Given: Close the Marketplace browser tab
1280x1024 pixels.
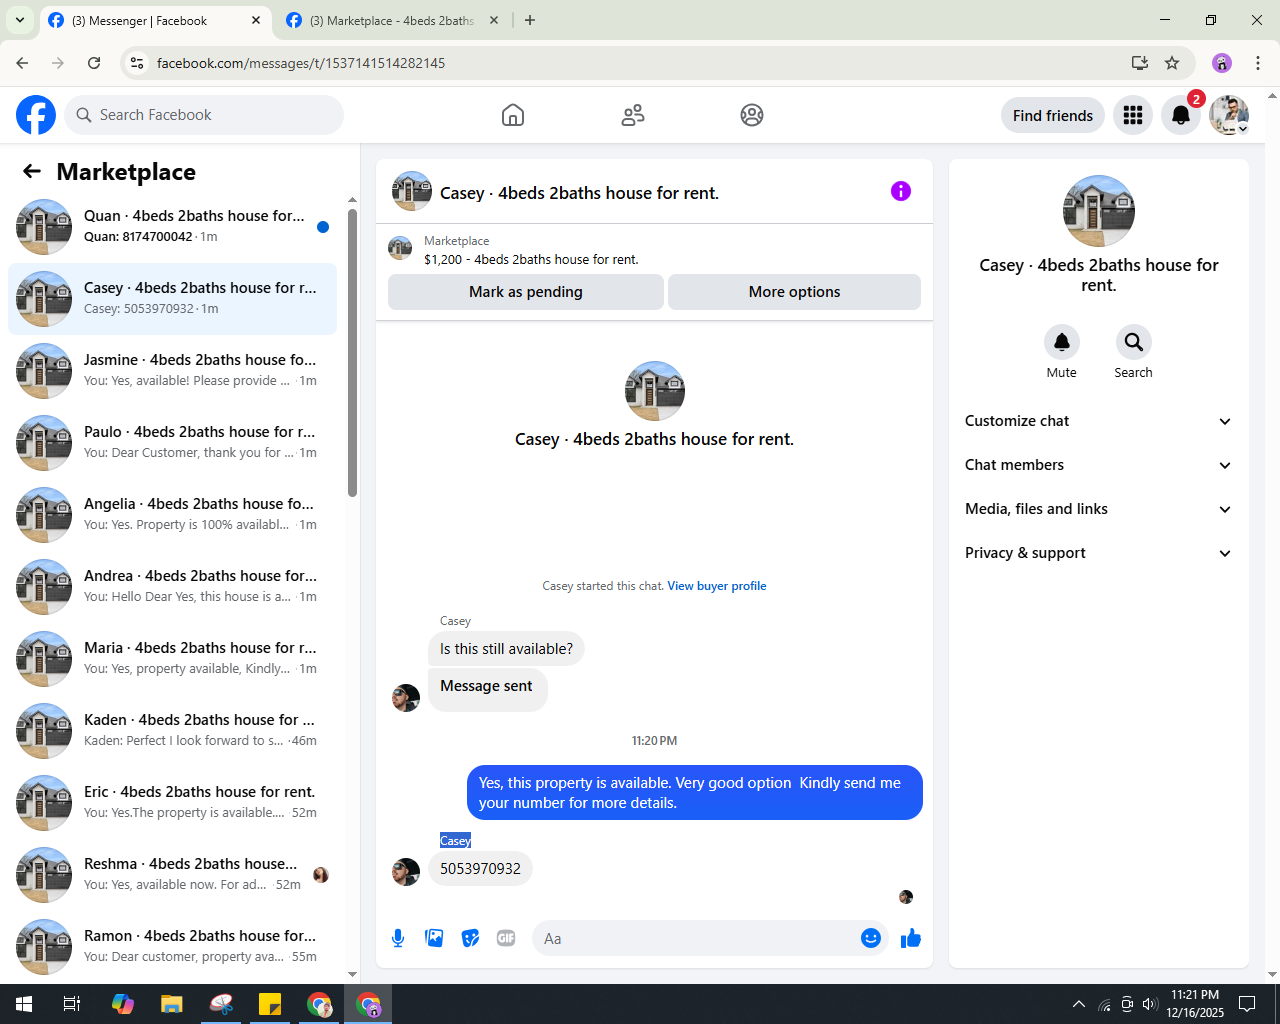Looking at the screenshot, I should pyautogui.click(x=494, y=20).
